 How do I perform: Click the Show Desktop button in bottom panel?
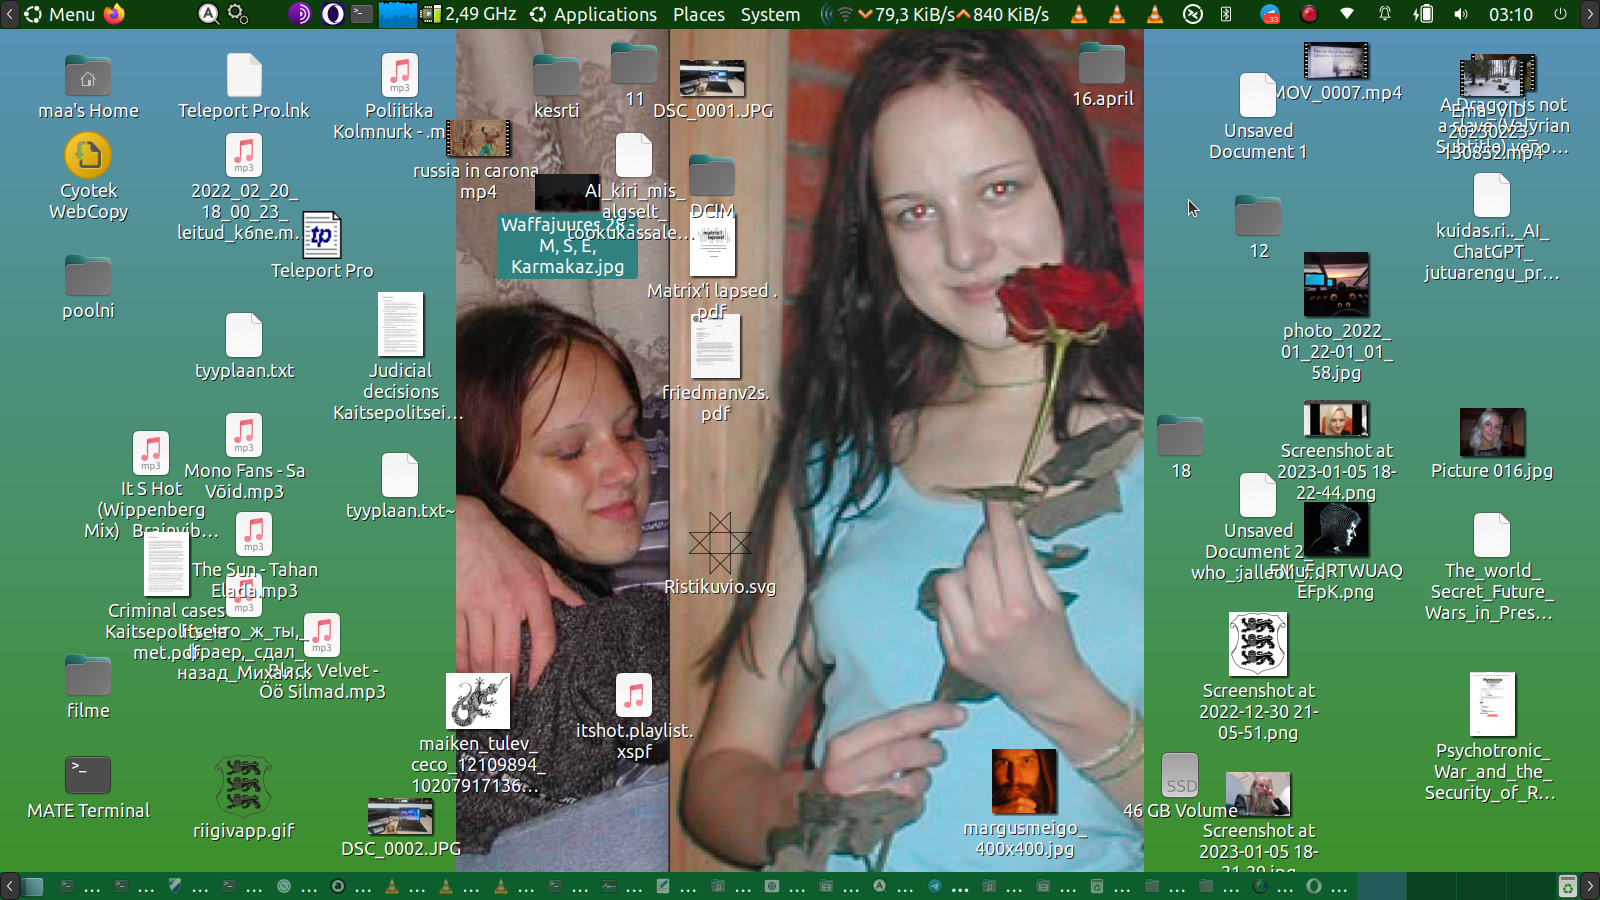[x=33, y=886]
